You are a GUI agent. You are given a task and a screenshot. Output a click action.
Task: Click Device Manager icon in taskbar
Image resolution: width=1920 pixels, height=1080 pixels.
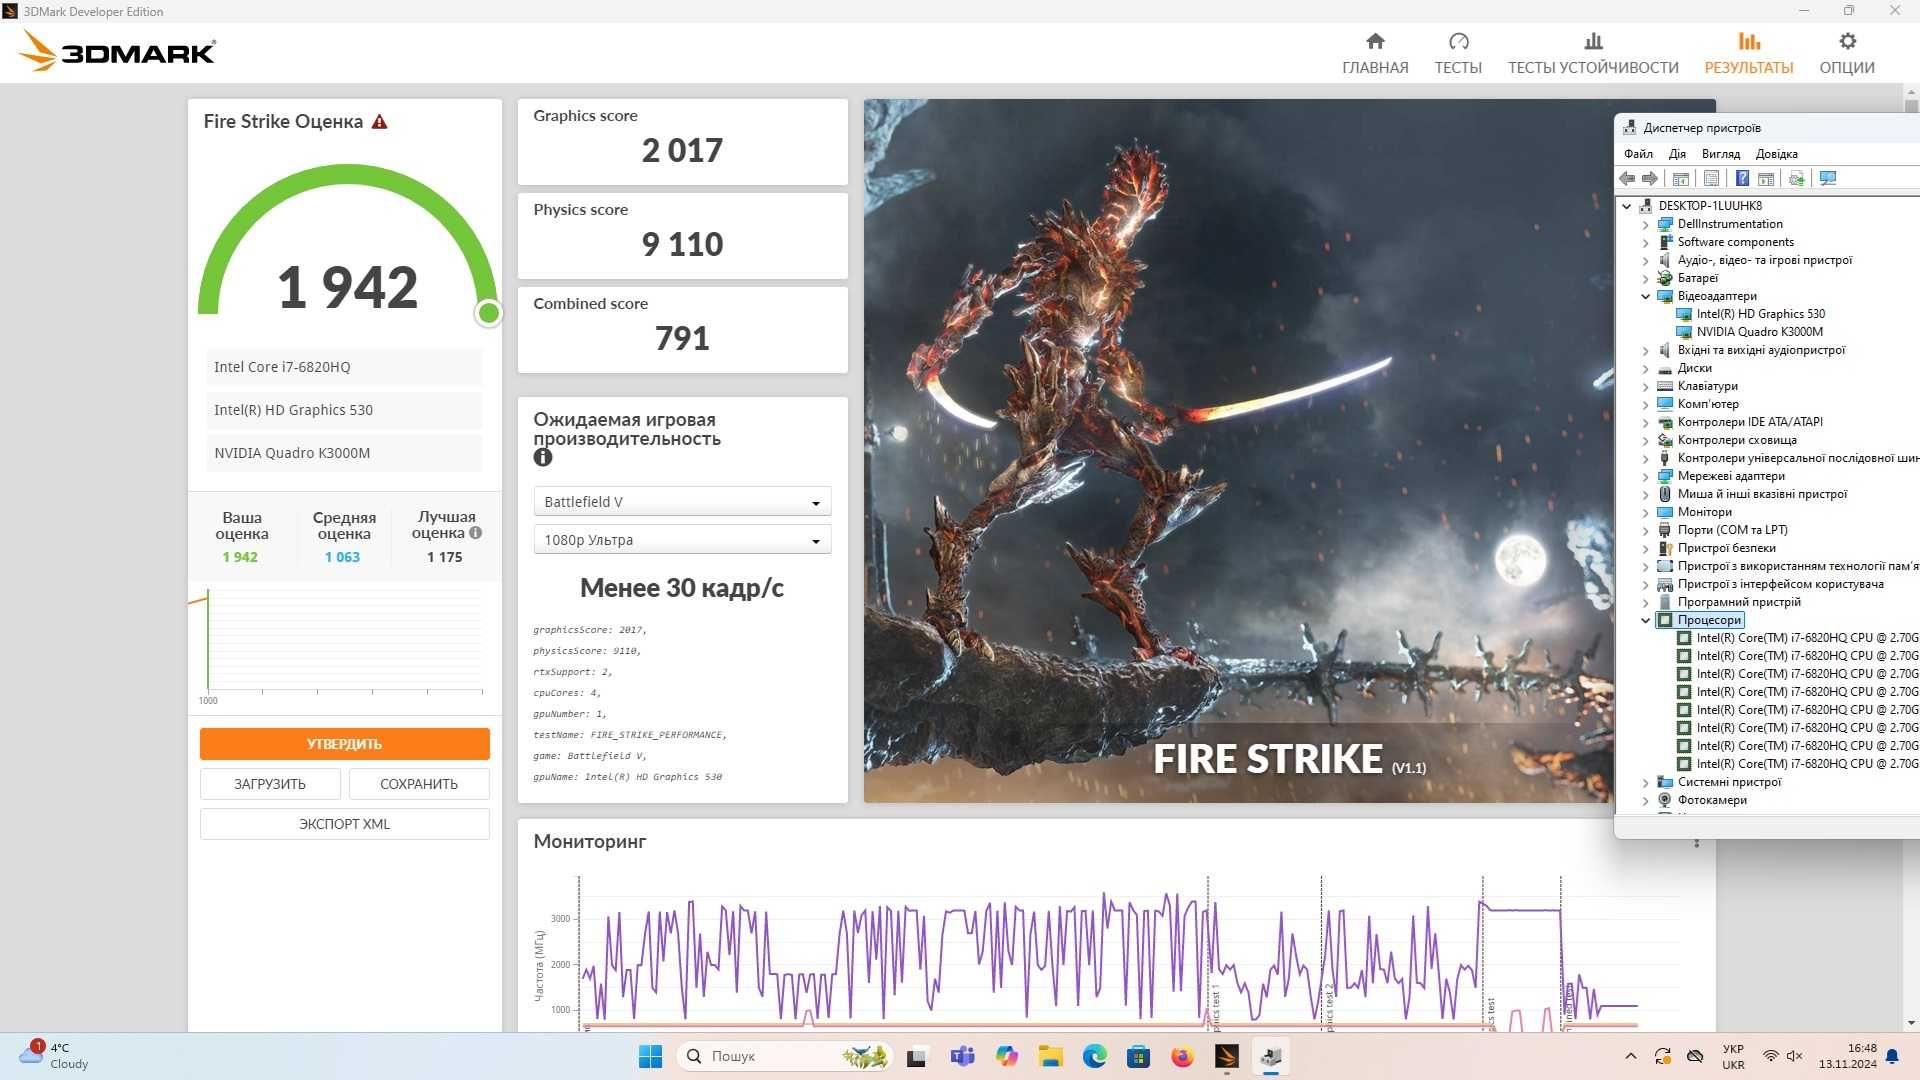[x=1271, y=1056]
